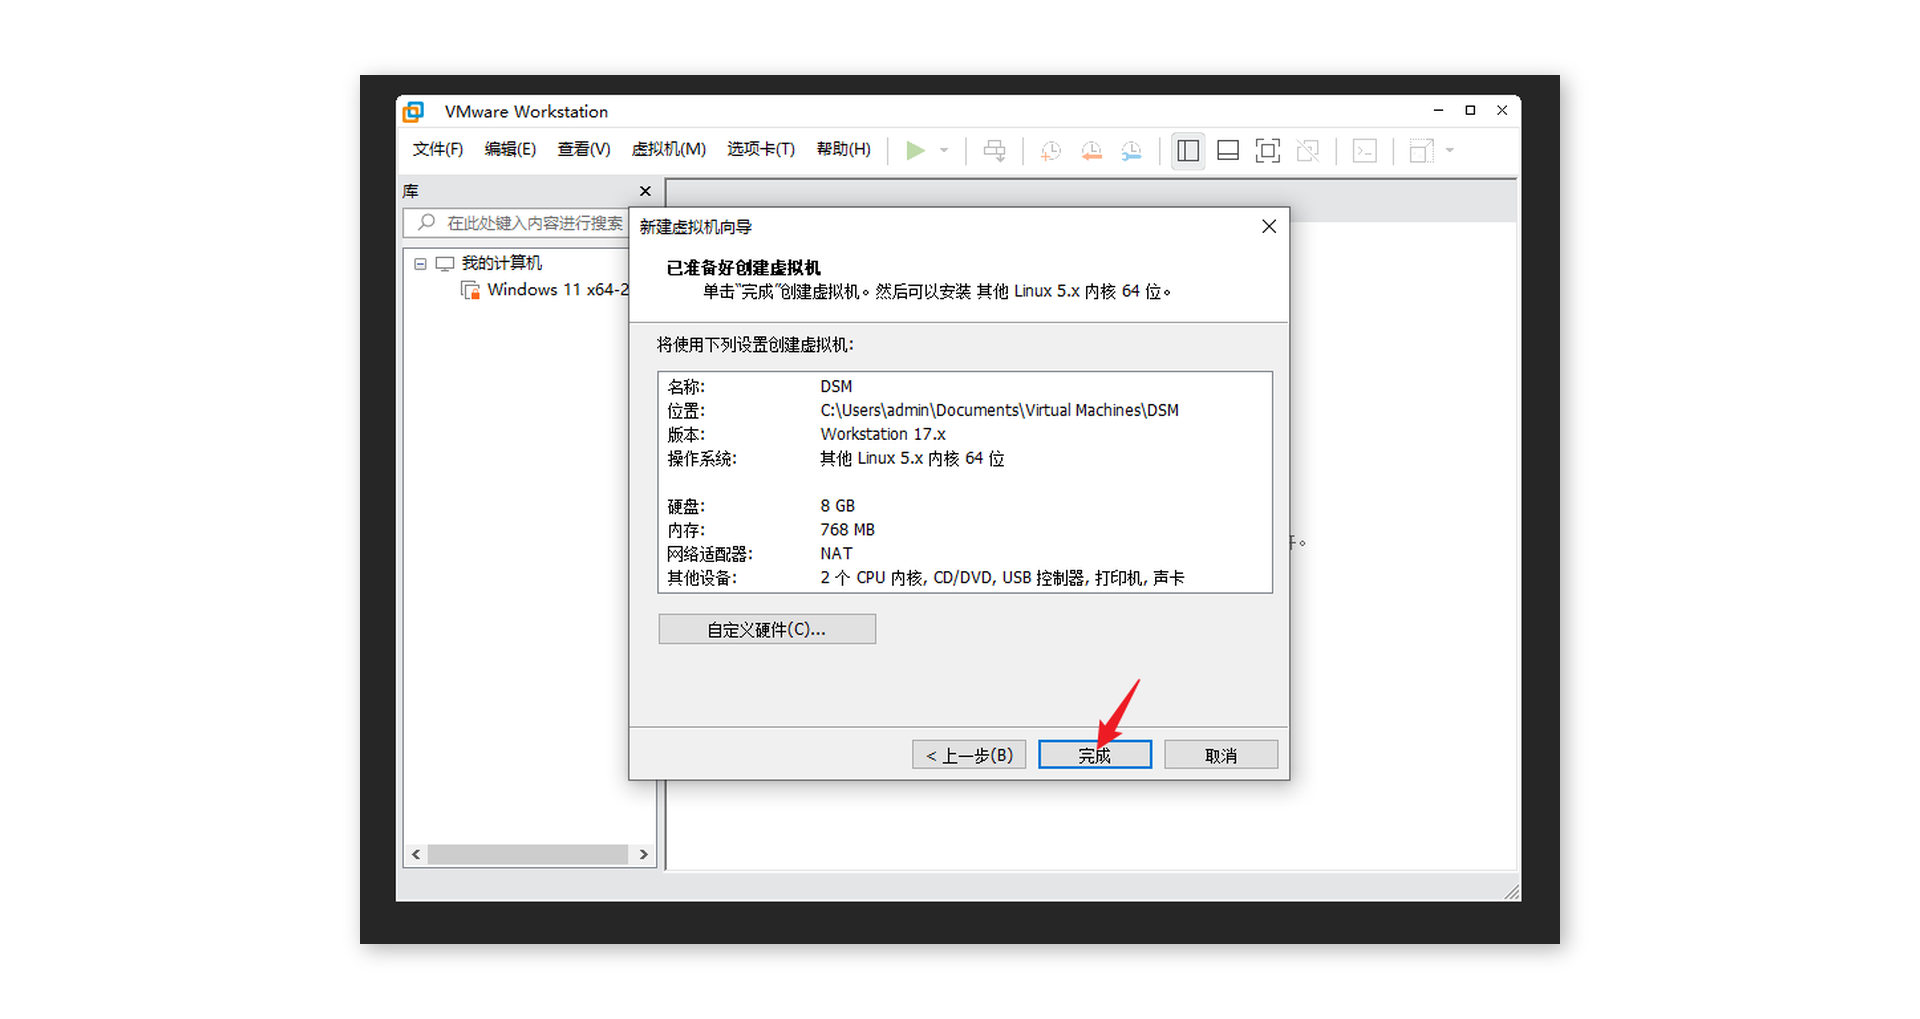Screen dimensions: 1920x1019
Task: Click the DSM name value
Action: [x=836, y=386]
